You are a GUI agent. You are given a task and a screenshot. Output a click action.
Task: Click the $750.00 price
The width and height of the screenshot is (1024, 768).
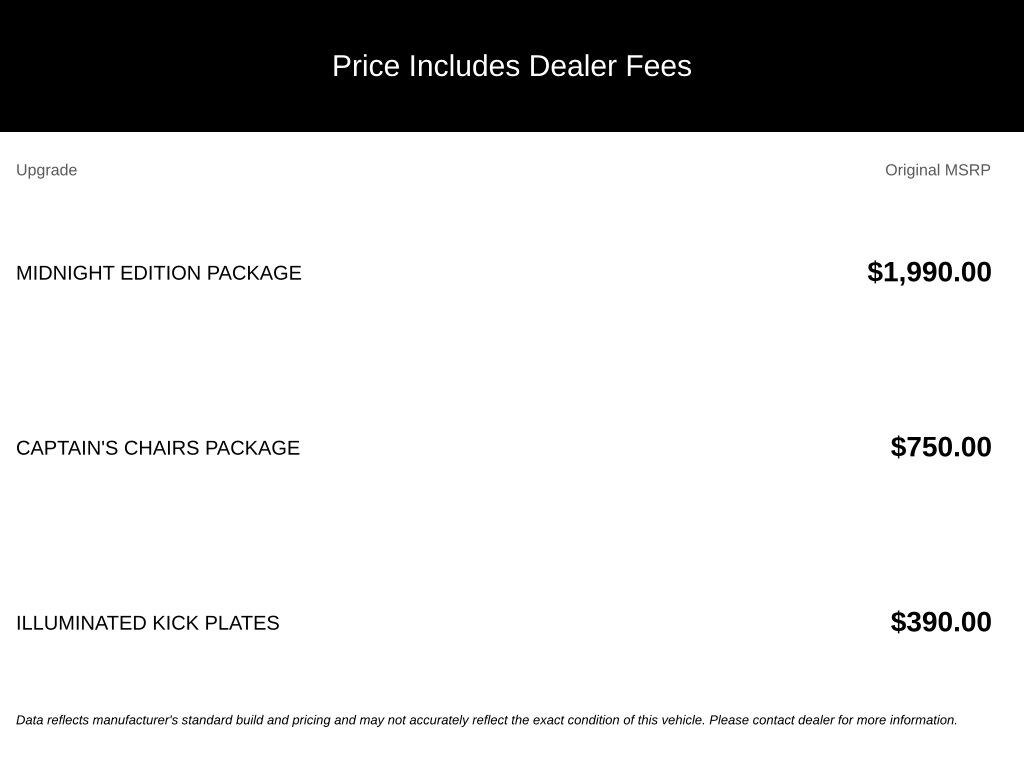[941, 447]
